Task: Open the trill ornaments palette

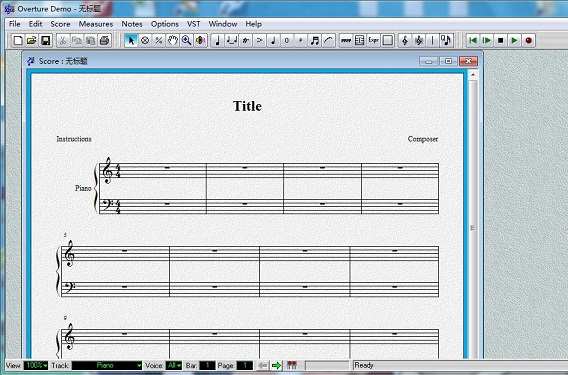Action: tap(245, 40)
